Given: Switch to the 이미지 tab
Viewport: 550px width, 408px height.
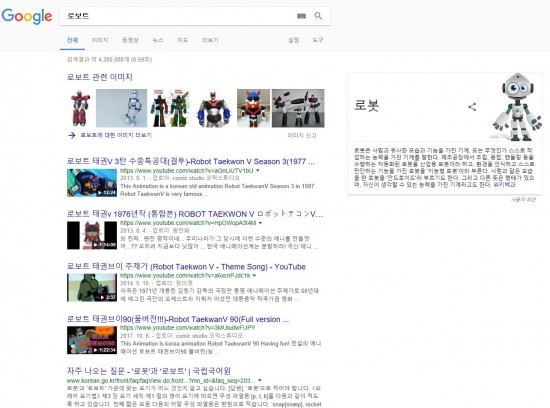Looking at the screenshot, I should click(x=100, y=40).
